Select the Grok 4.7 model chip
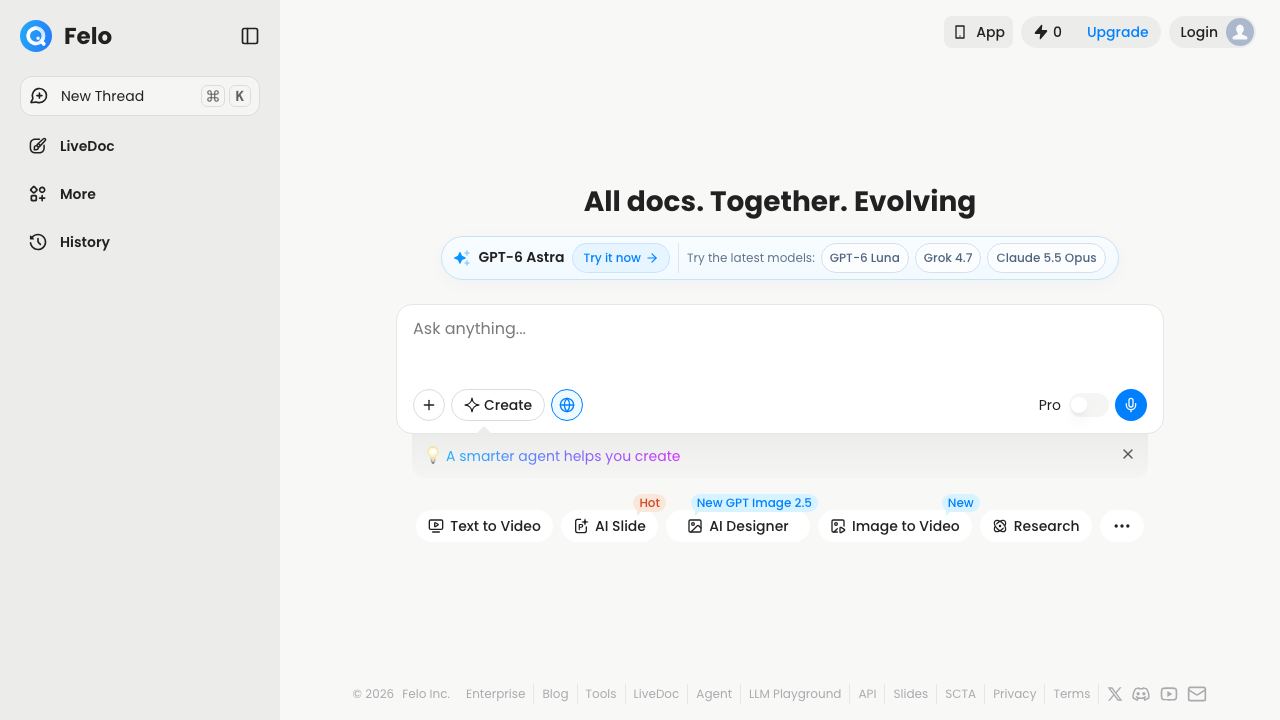1280x720 pixels. tap(948, 258)
